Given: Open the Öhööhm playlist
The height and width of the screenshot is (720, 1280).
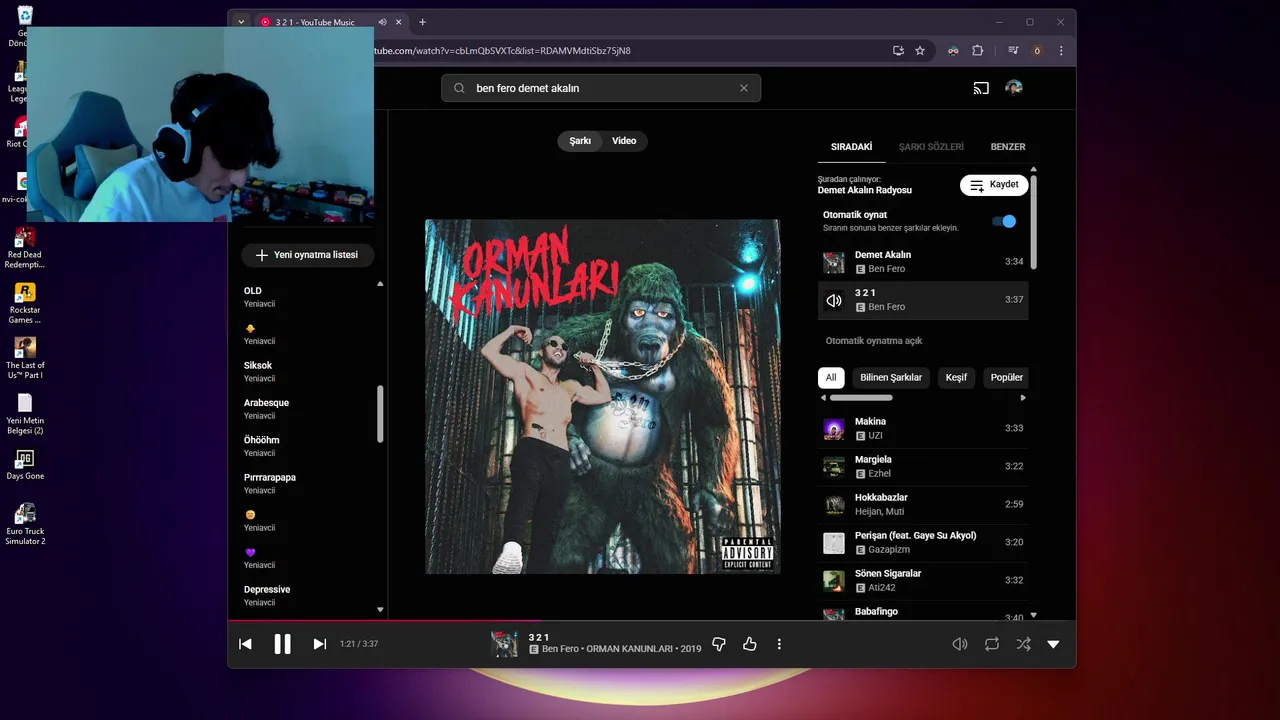Looking at the screenshot, I should click(x=307, y=446).
